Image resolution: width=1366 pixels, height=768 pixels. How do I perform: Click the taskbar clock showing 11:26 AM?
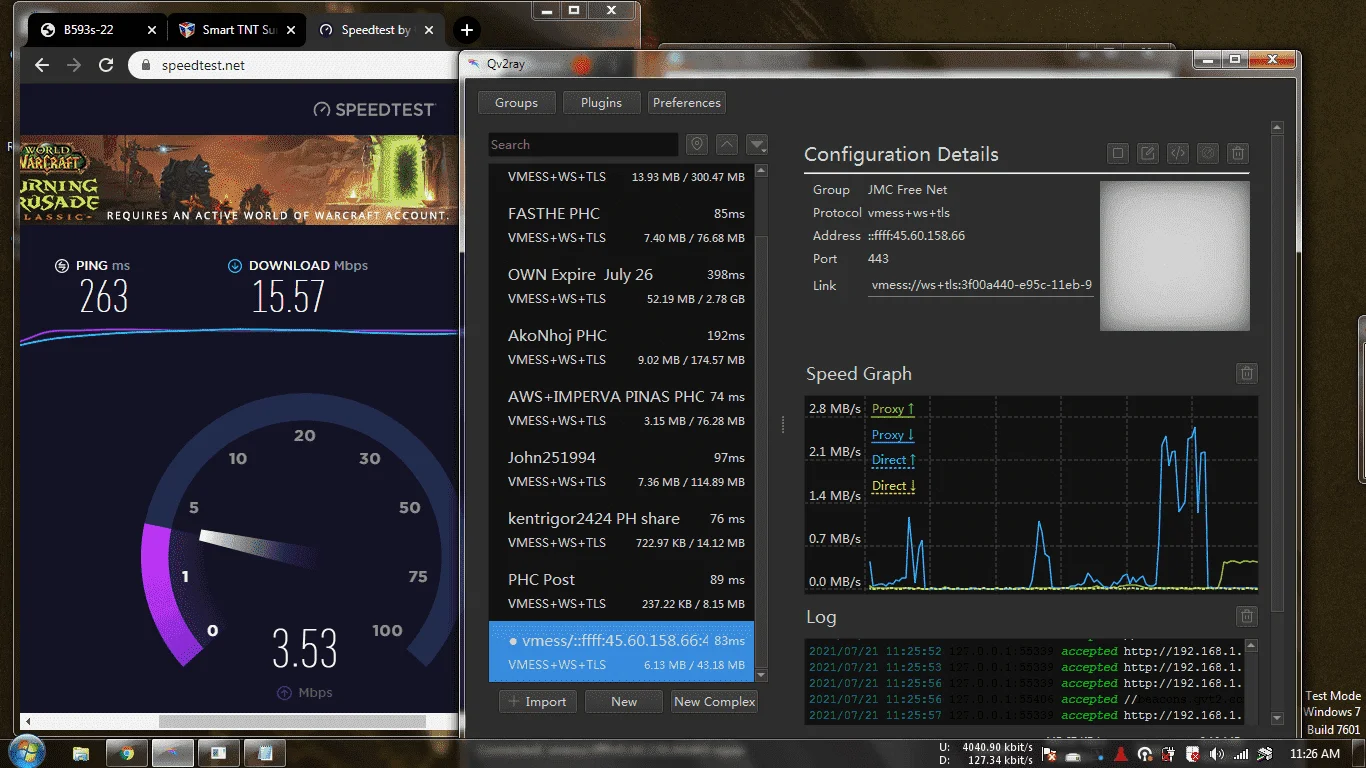(1315, 754)
